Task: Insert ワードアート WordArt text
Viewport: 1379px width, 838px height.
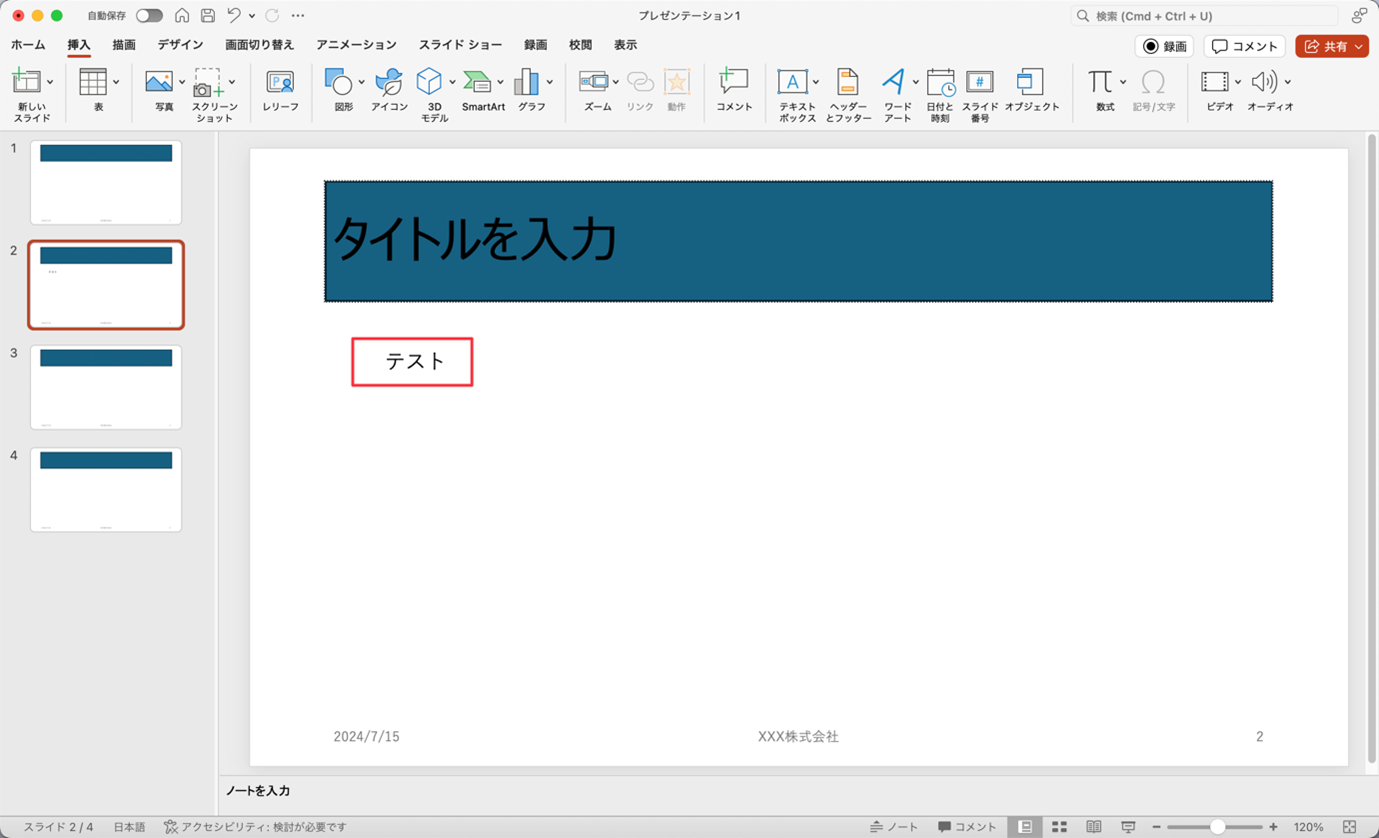Action: (894, 82)
